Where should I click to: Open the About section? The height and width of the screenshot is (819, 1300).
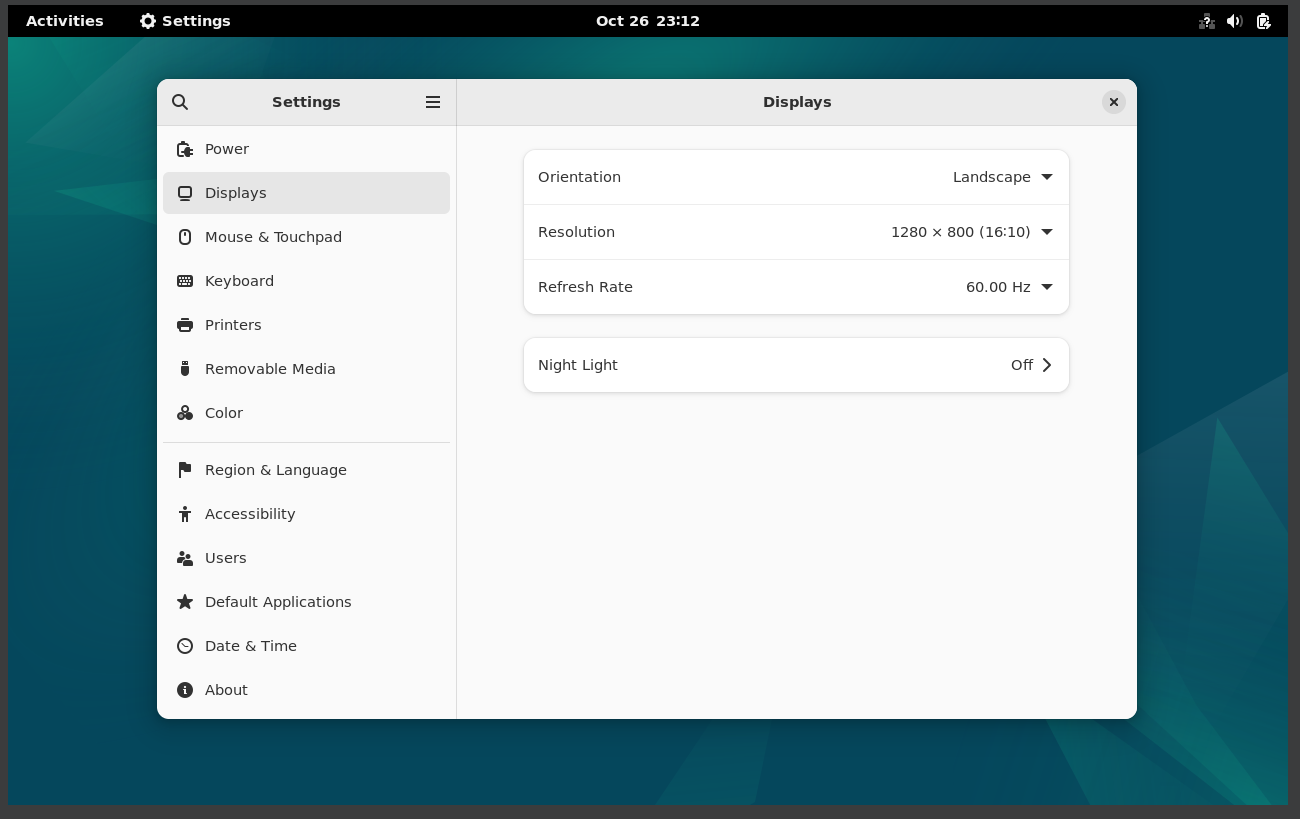pos(185,690)
